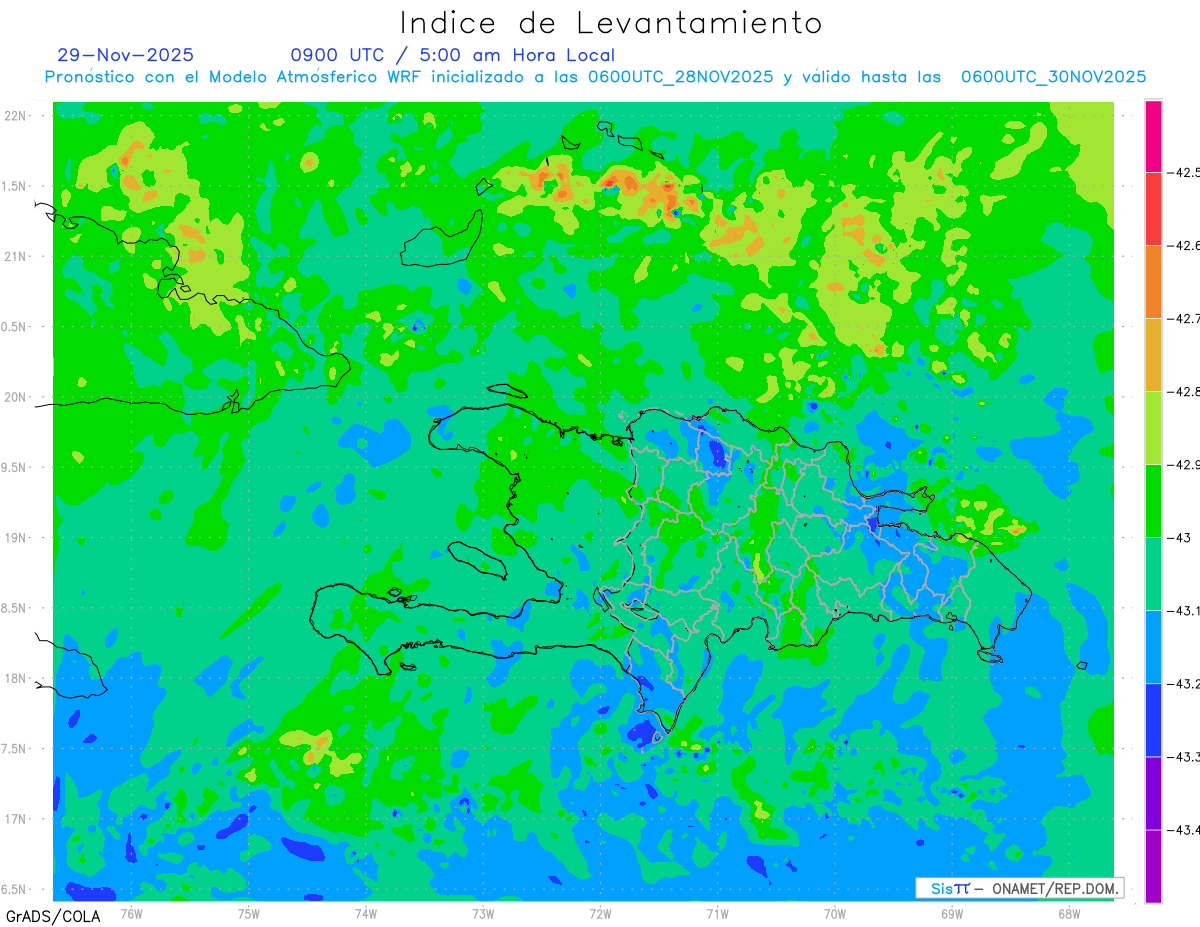Pick the red swatch between -42.5 and -42.6

pos(1153,209)
